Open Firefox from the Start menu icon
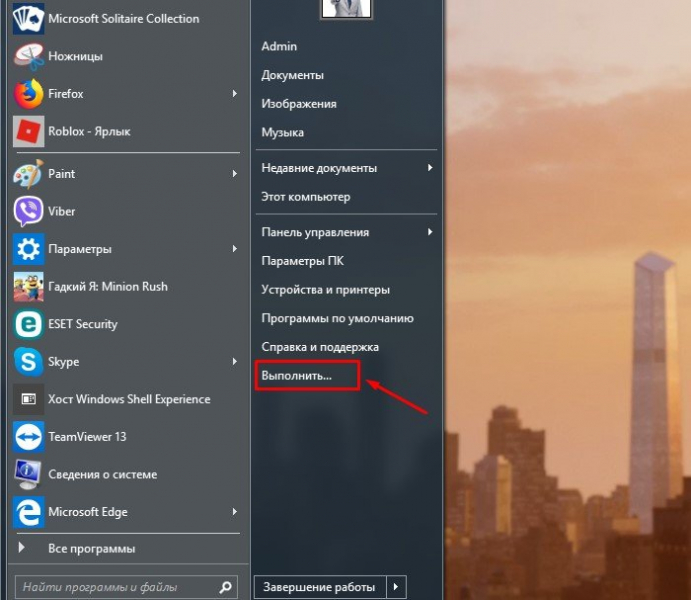The width and height of the screenshot is (691, 600). pyautogui.click(x=28, y=94)
